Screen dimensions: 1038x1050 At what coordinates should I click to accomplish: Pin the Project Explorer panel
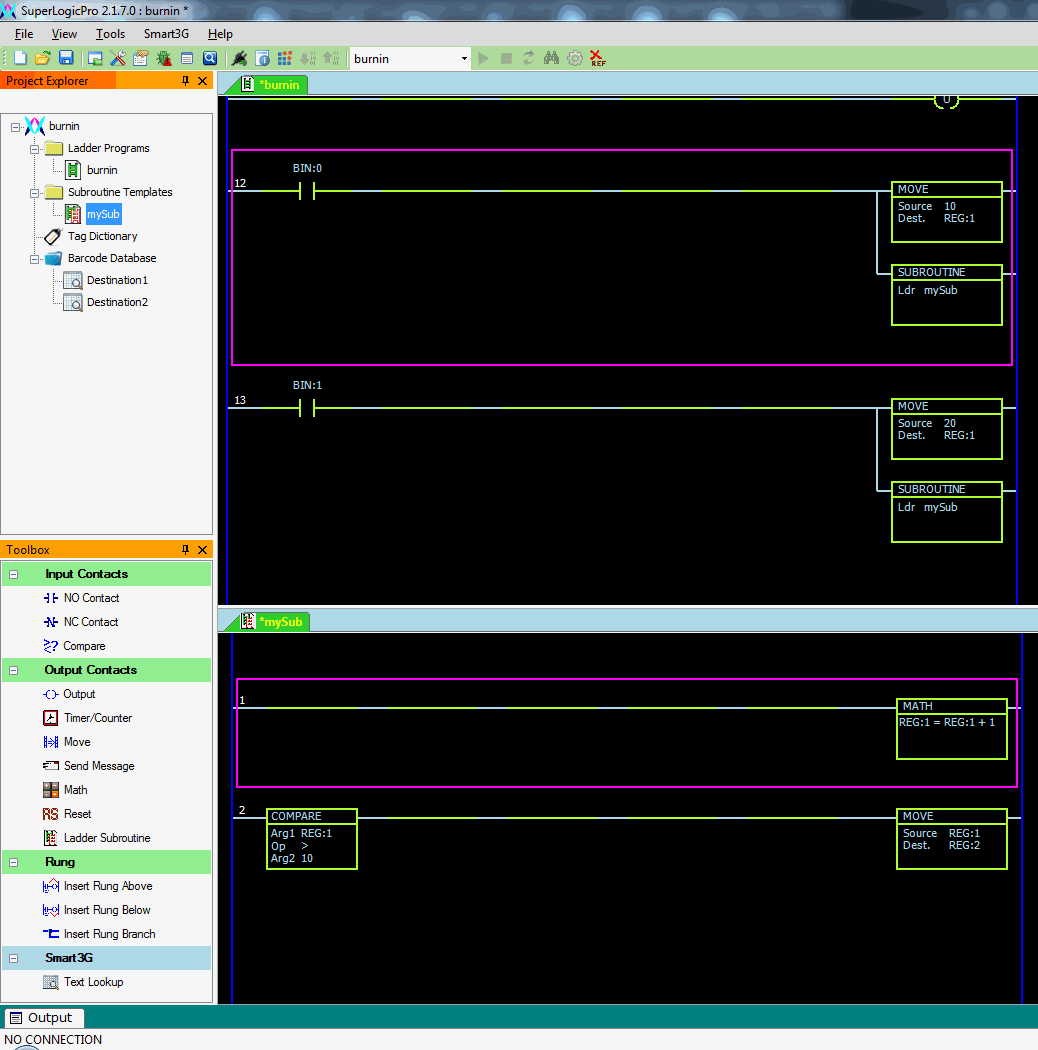click(x=185, y=81)
